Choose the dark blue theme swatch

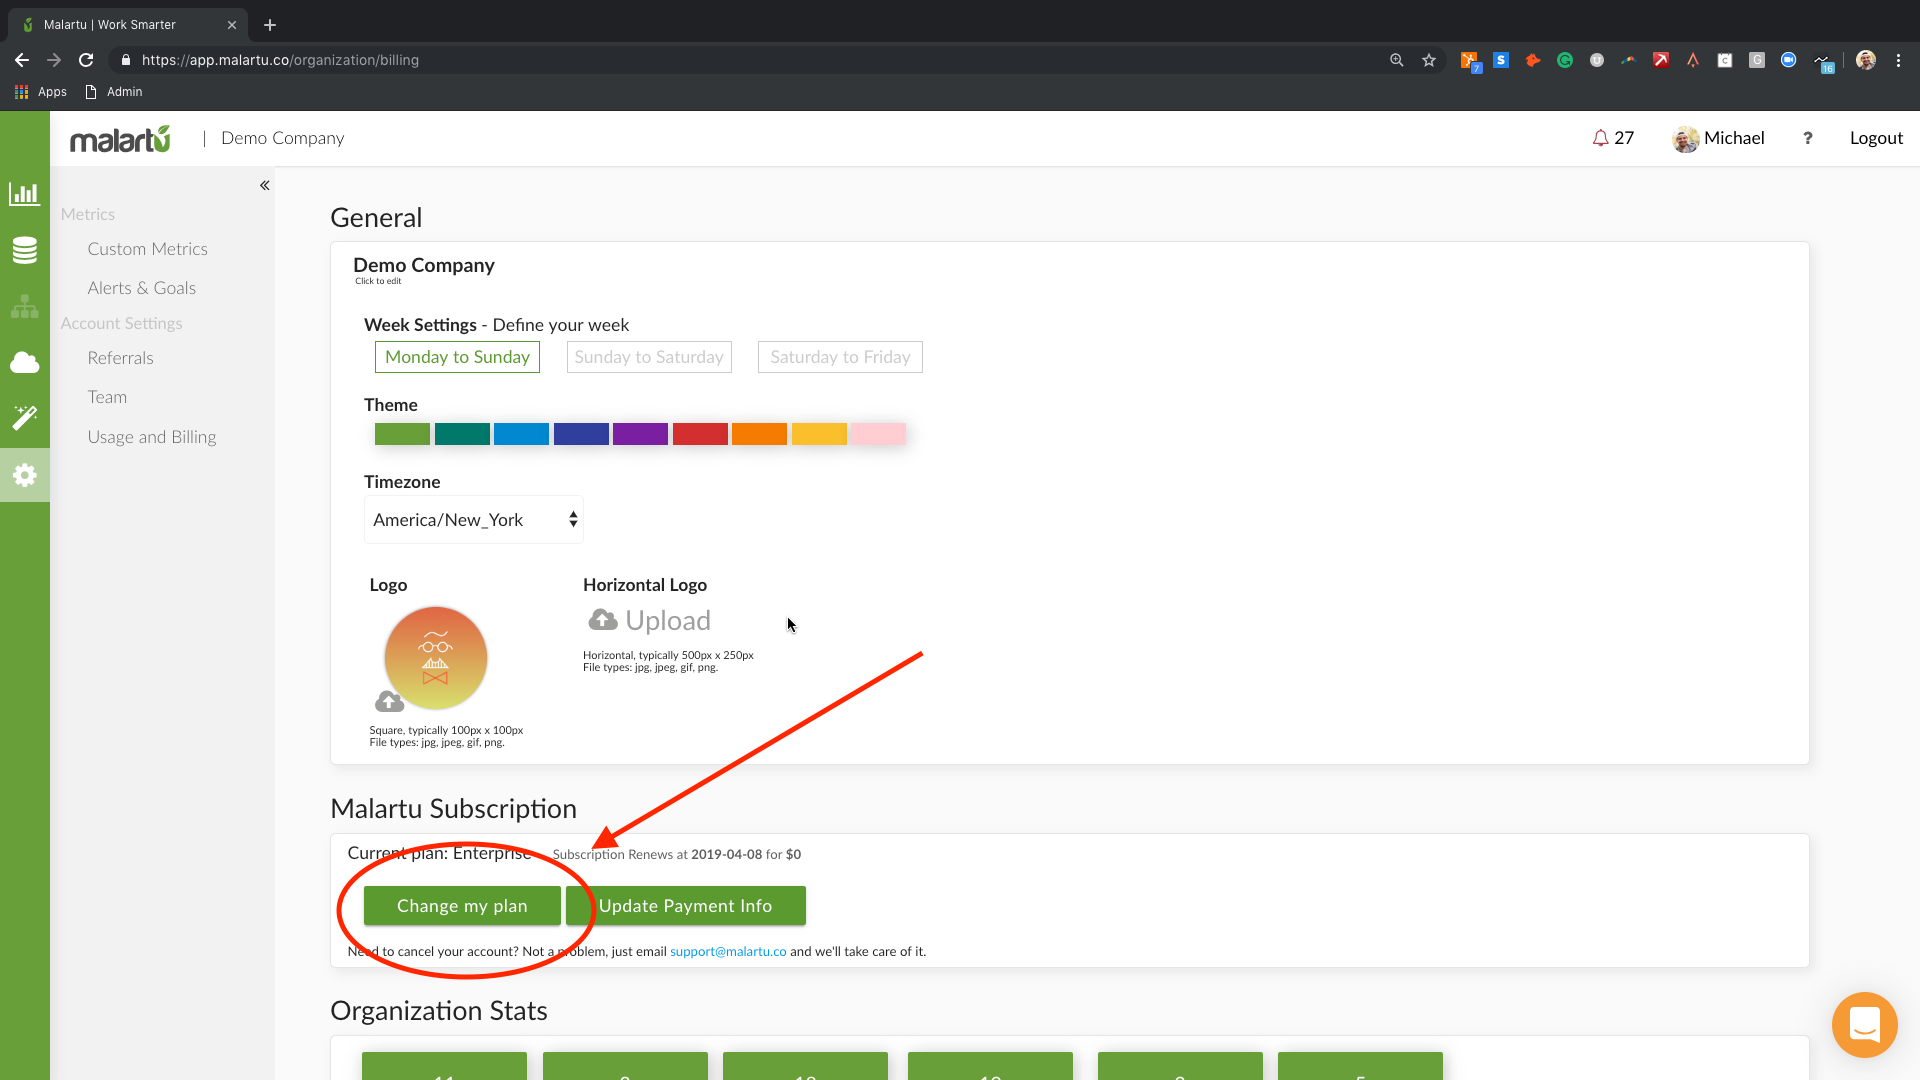[581, 434]
